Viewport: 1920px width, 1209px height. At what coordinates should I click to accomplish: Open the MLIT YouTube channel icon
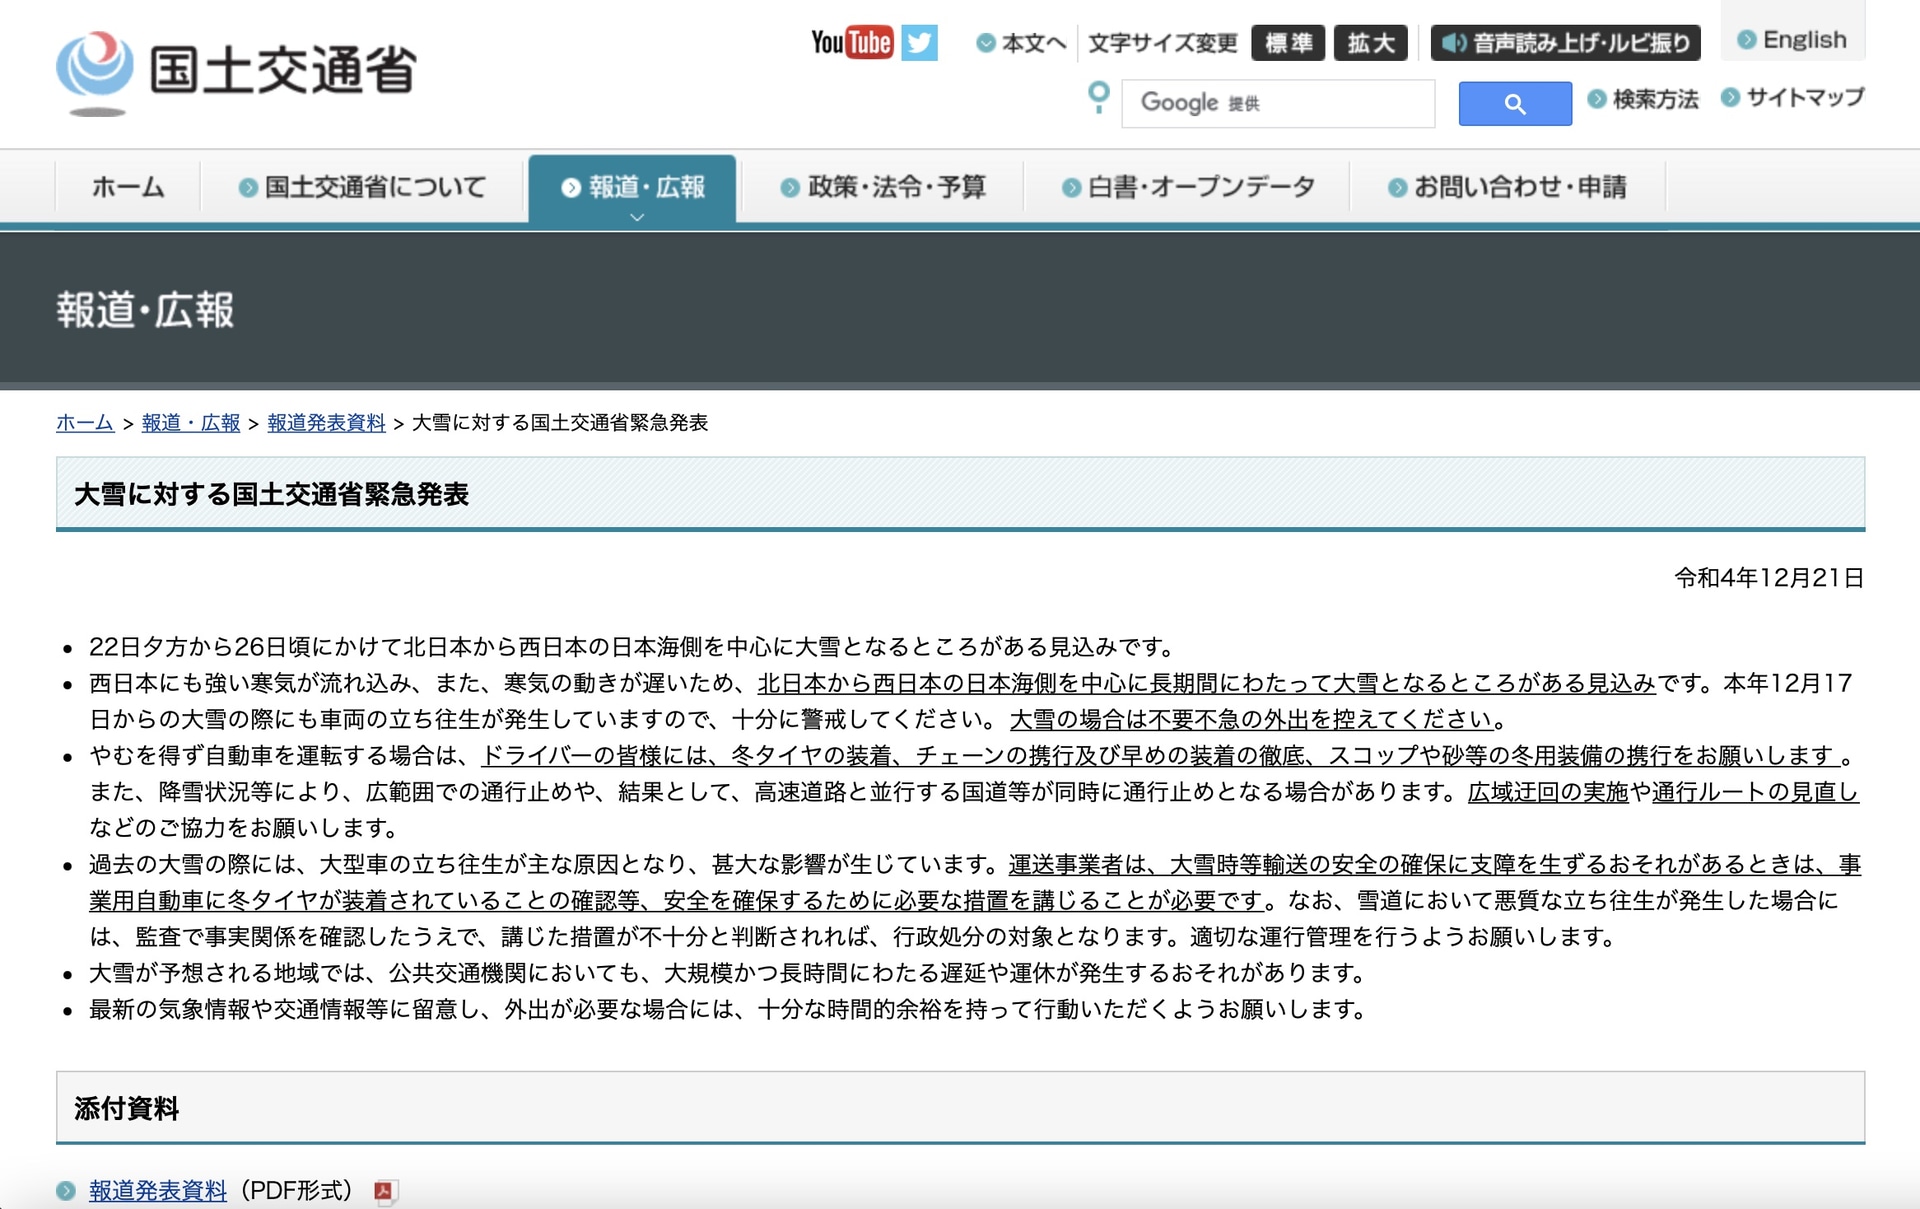pos(851,42)
